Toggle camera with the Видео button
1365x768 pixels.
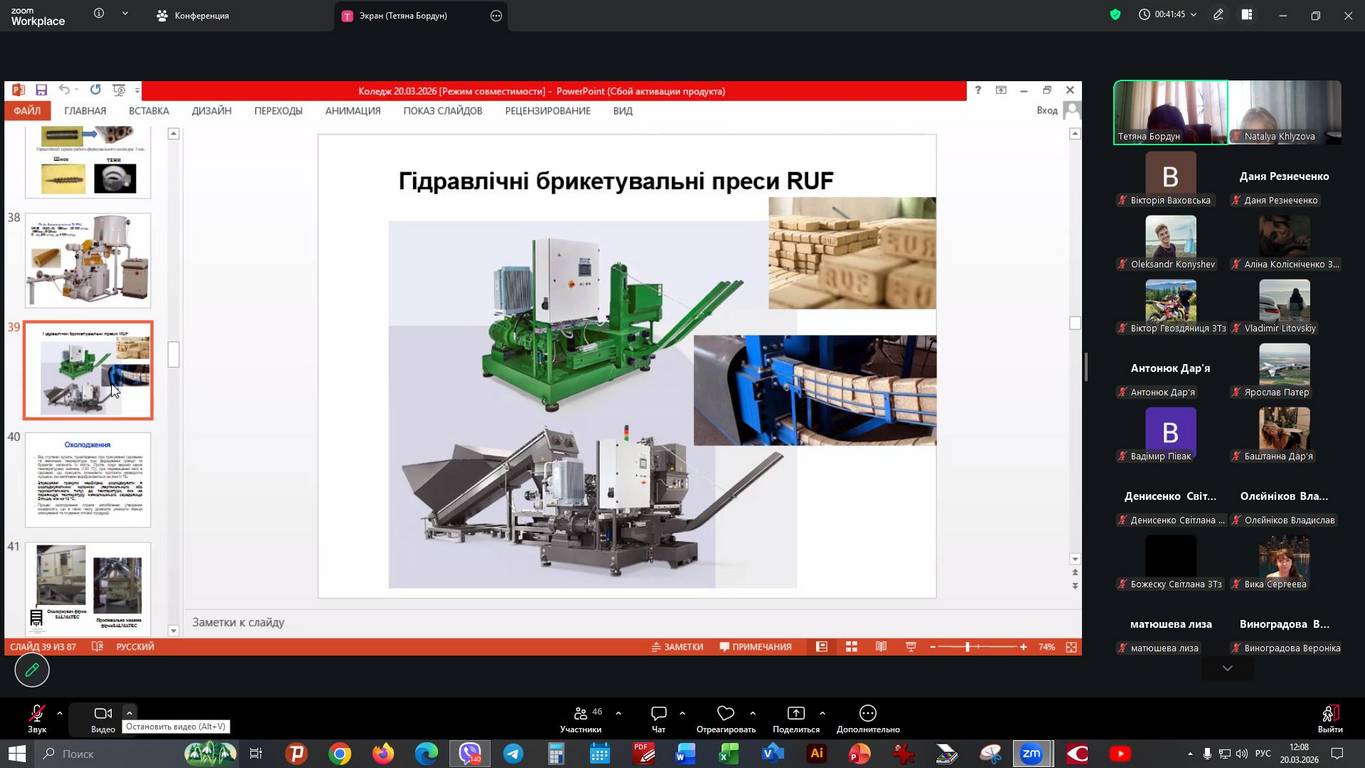[x=103, y=715]
